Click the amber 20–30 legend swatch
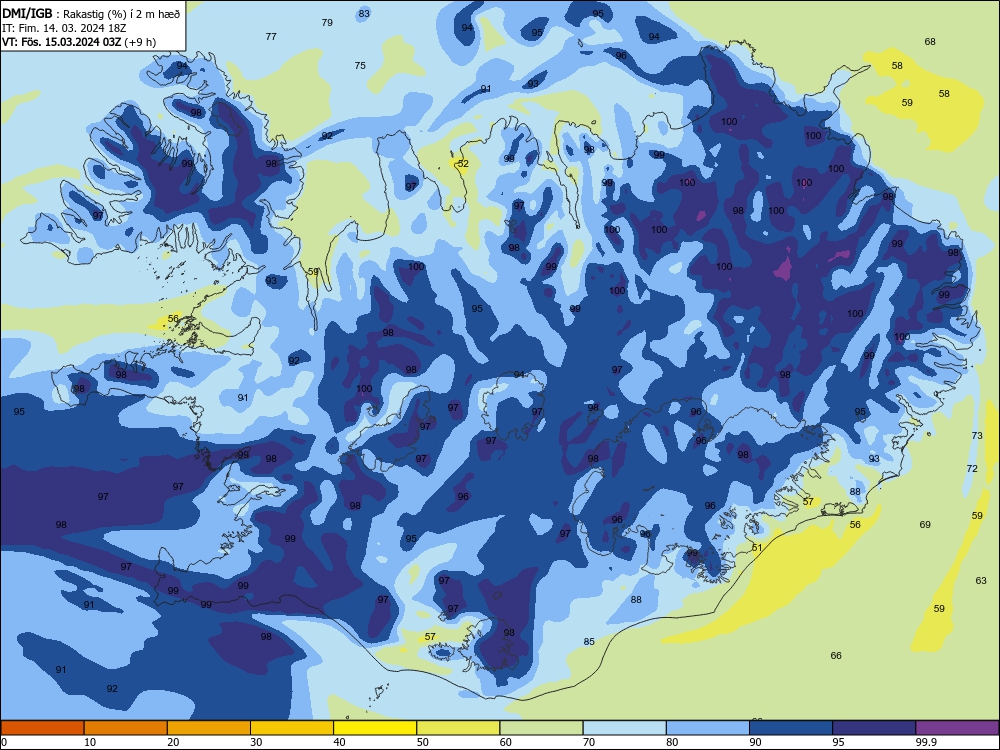 click(209, 728)
